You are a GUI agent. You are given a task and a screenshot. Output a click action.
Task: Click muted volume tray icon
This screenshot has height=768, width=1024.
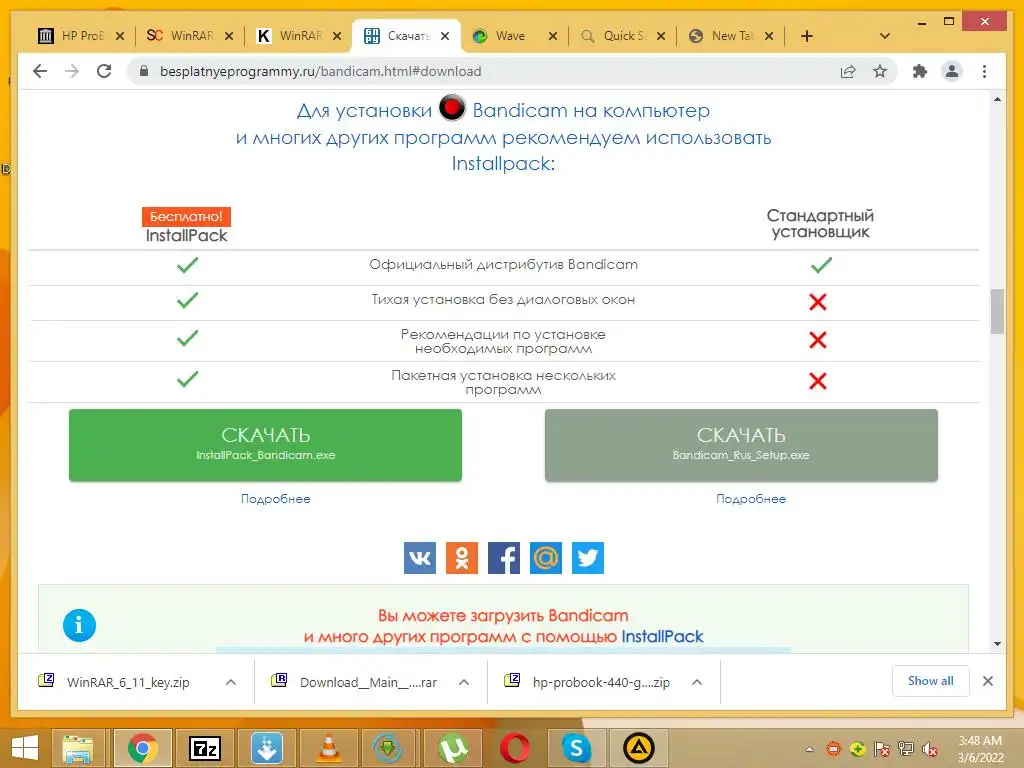[x=930, y=749]
